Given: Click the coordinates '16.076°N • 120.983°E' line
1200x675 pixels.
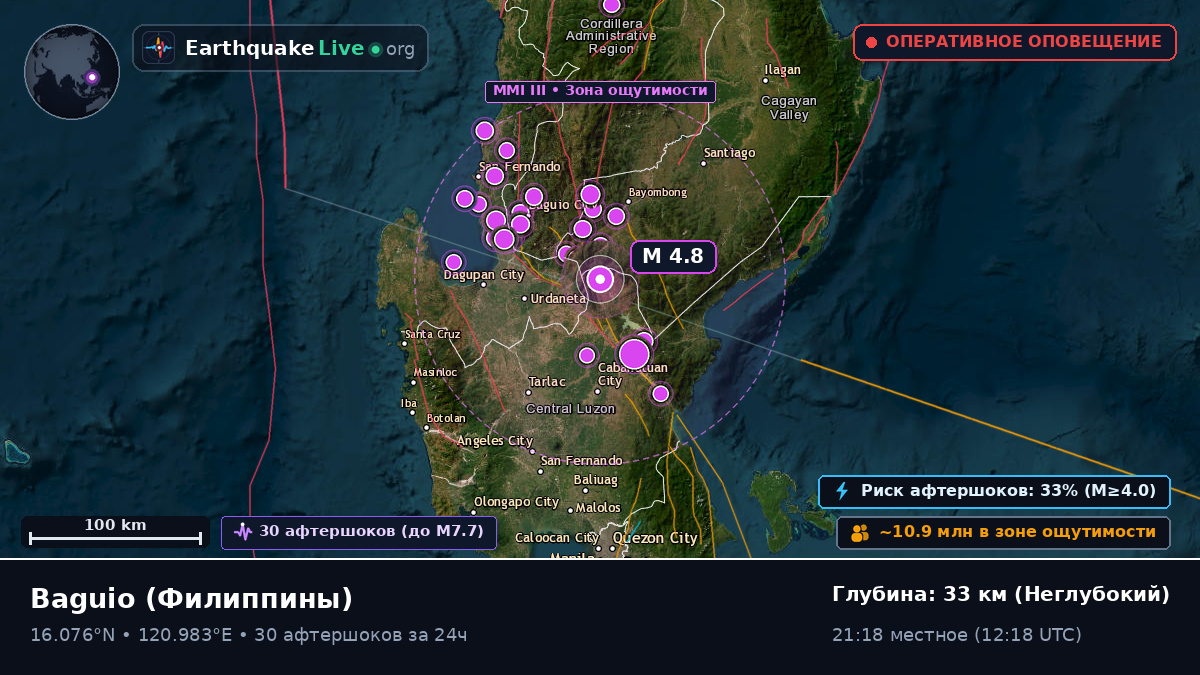Looking at the screenshot, I should (132, 635).
